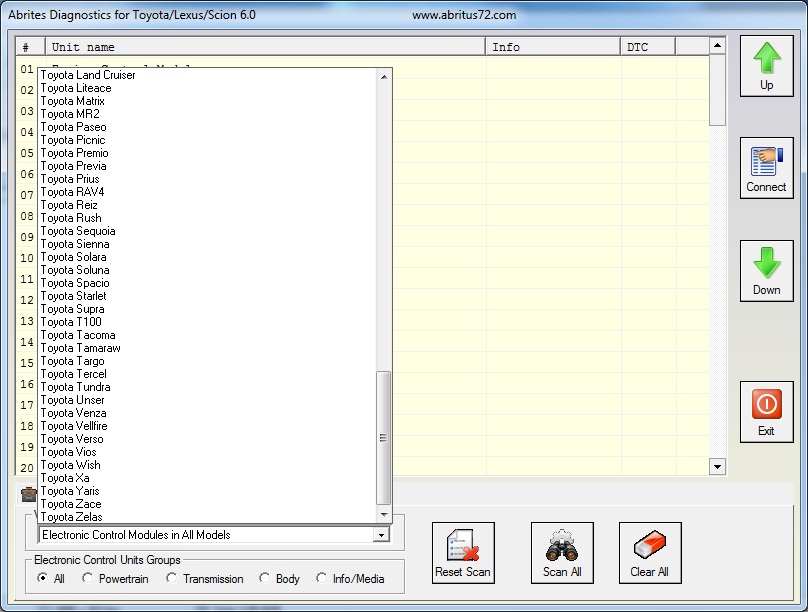Click the model list scrollbar thumb
Viewport: 808px width, 612px height.
click(x=383, y=438)
